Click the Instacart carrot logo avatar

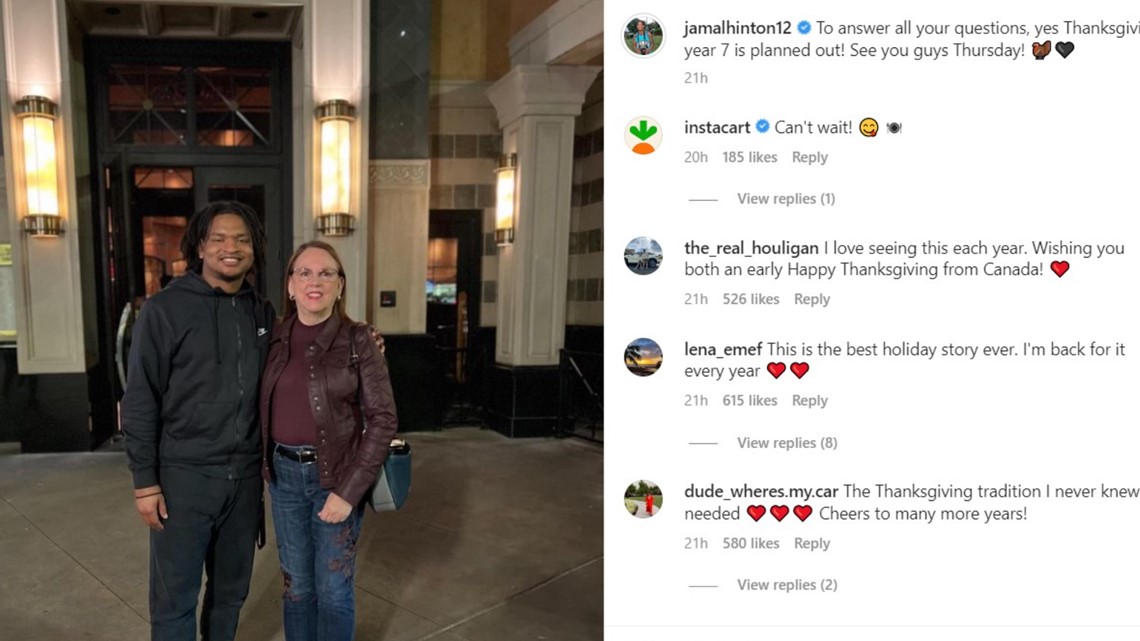coord(643,135)
